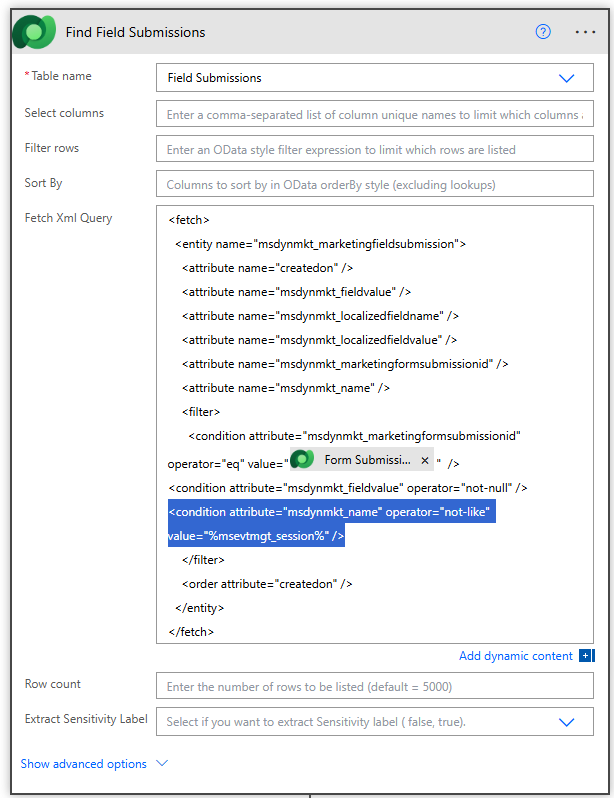The image size is (614, 798).
Task: Click the Show advanced options link
Action: pos(84,764)
